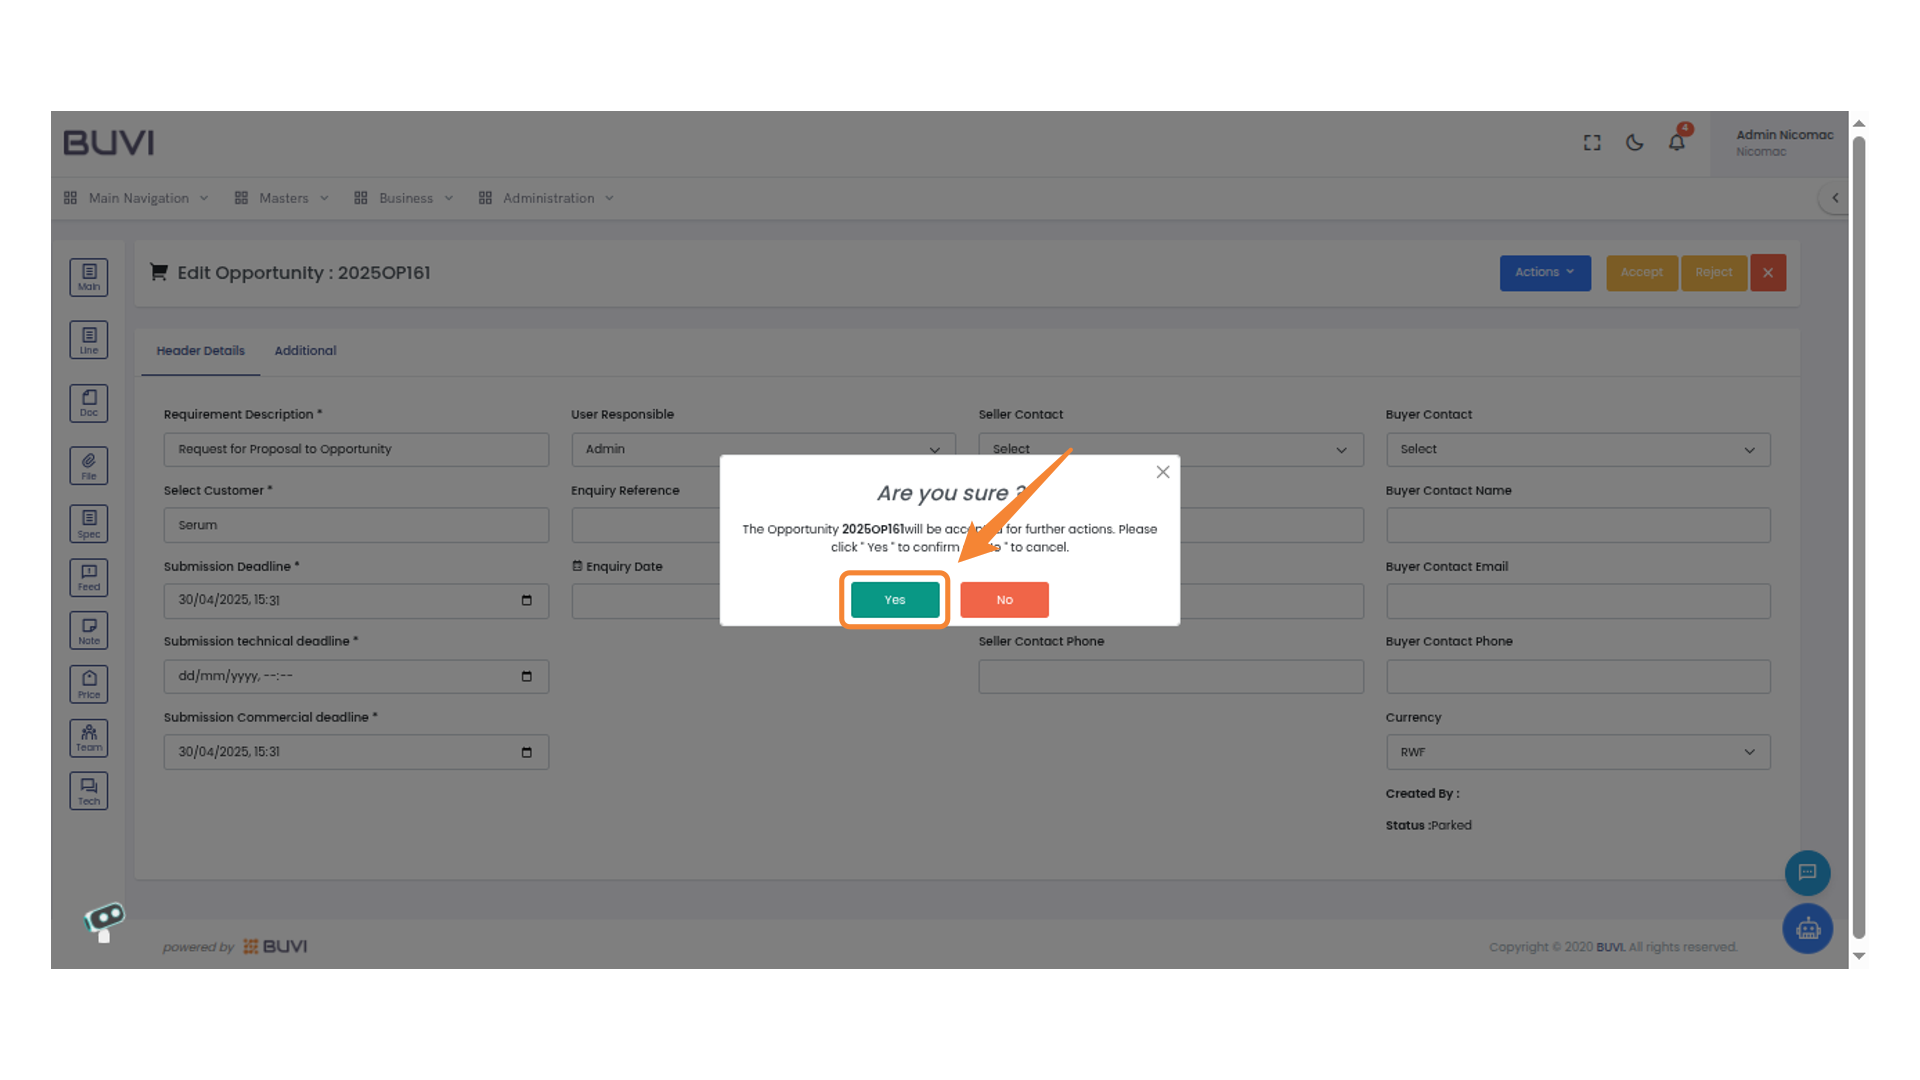Open the Price sidebar icon

pos(89,684)
